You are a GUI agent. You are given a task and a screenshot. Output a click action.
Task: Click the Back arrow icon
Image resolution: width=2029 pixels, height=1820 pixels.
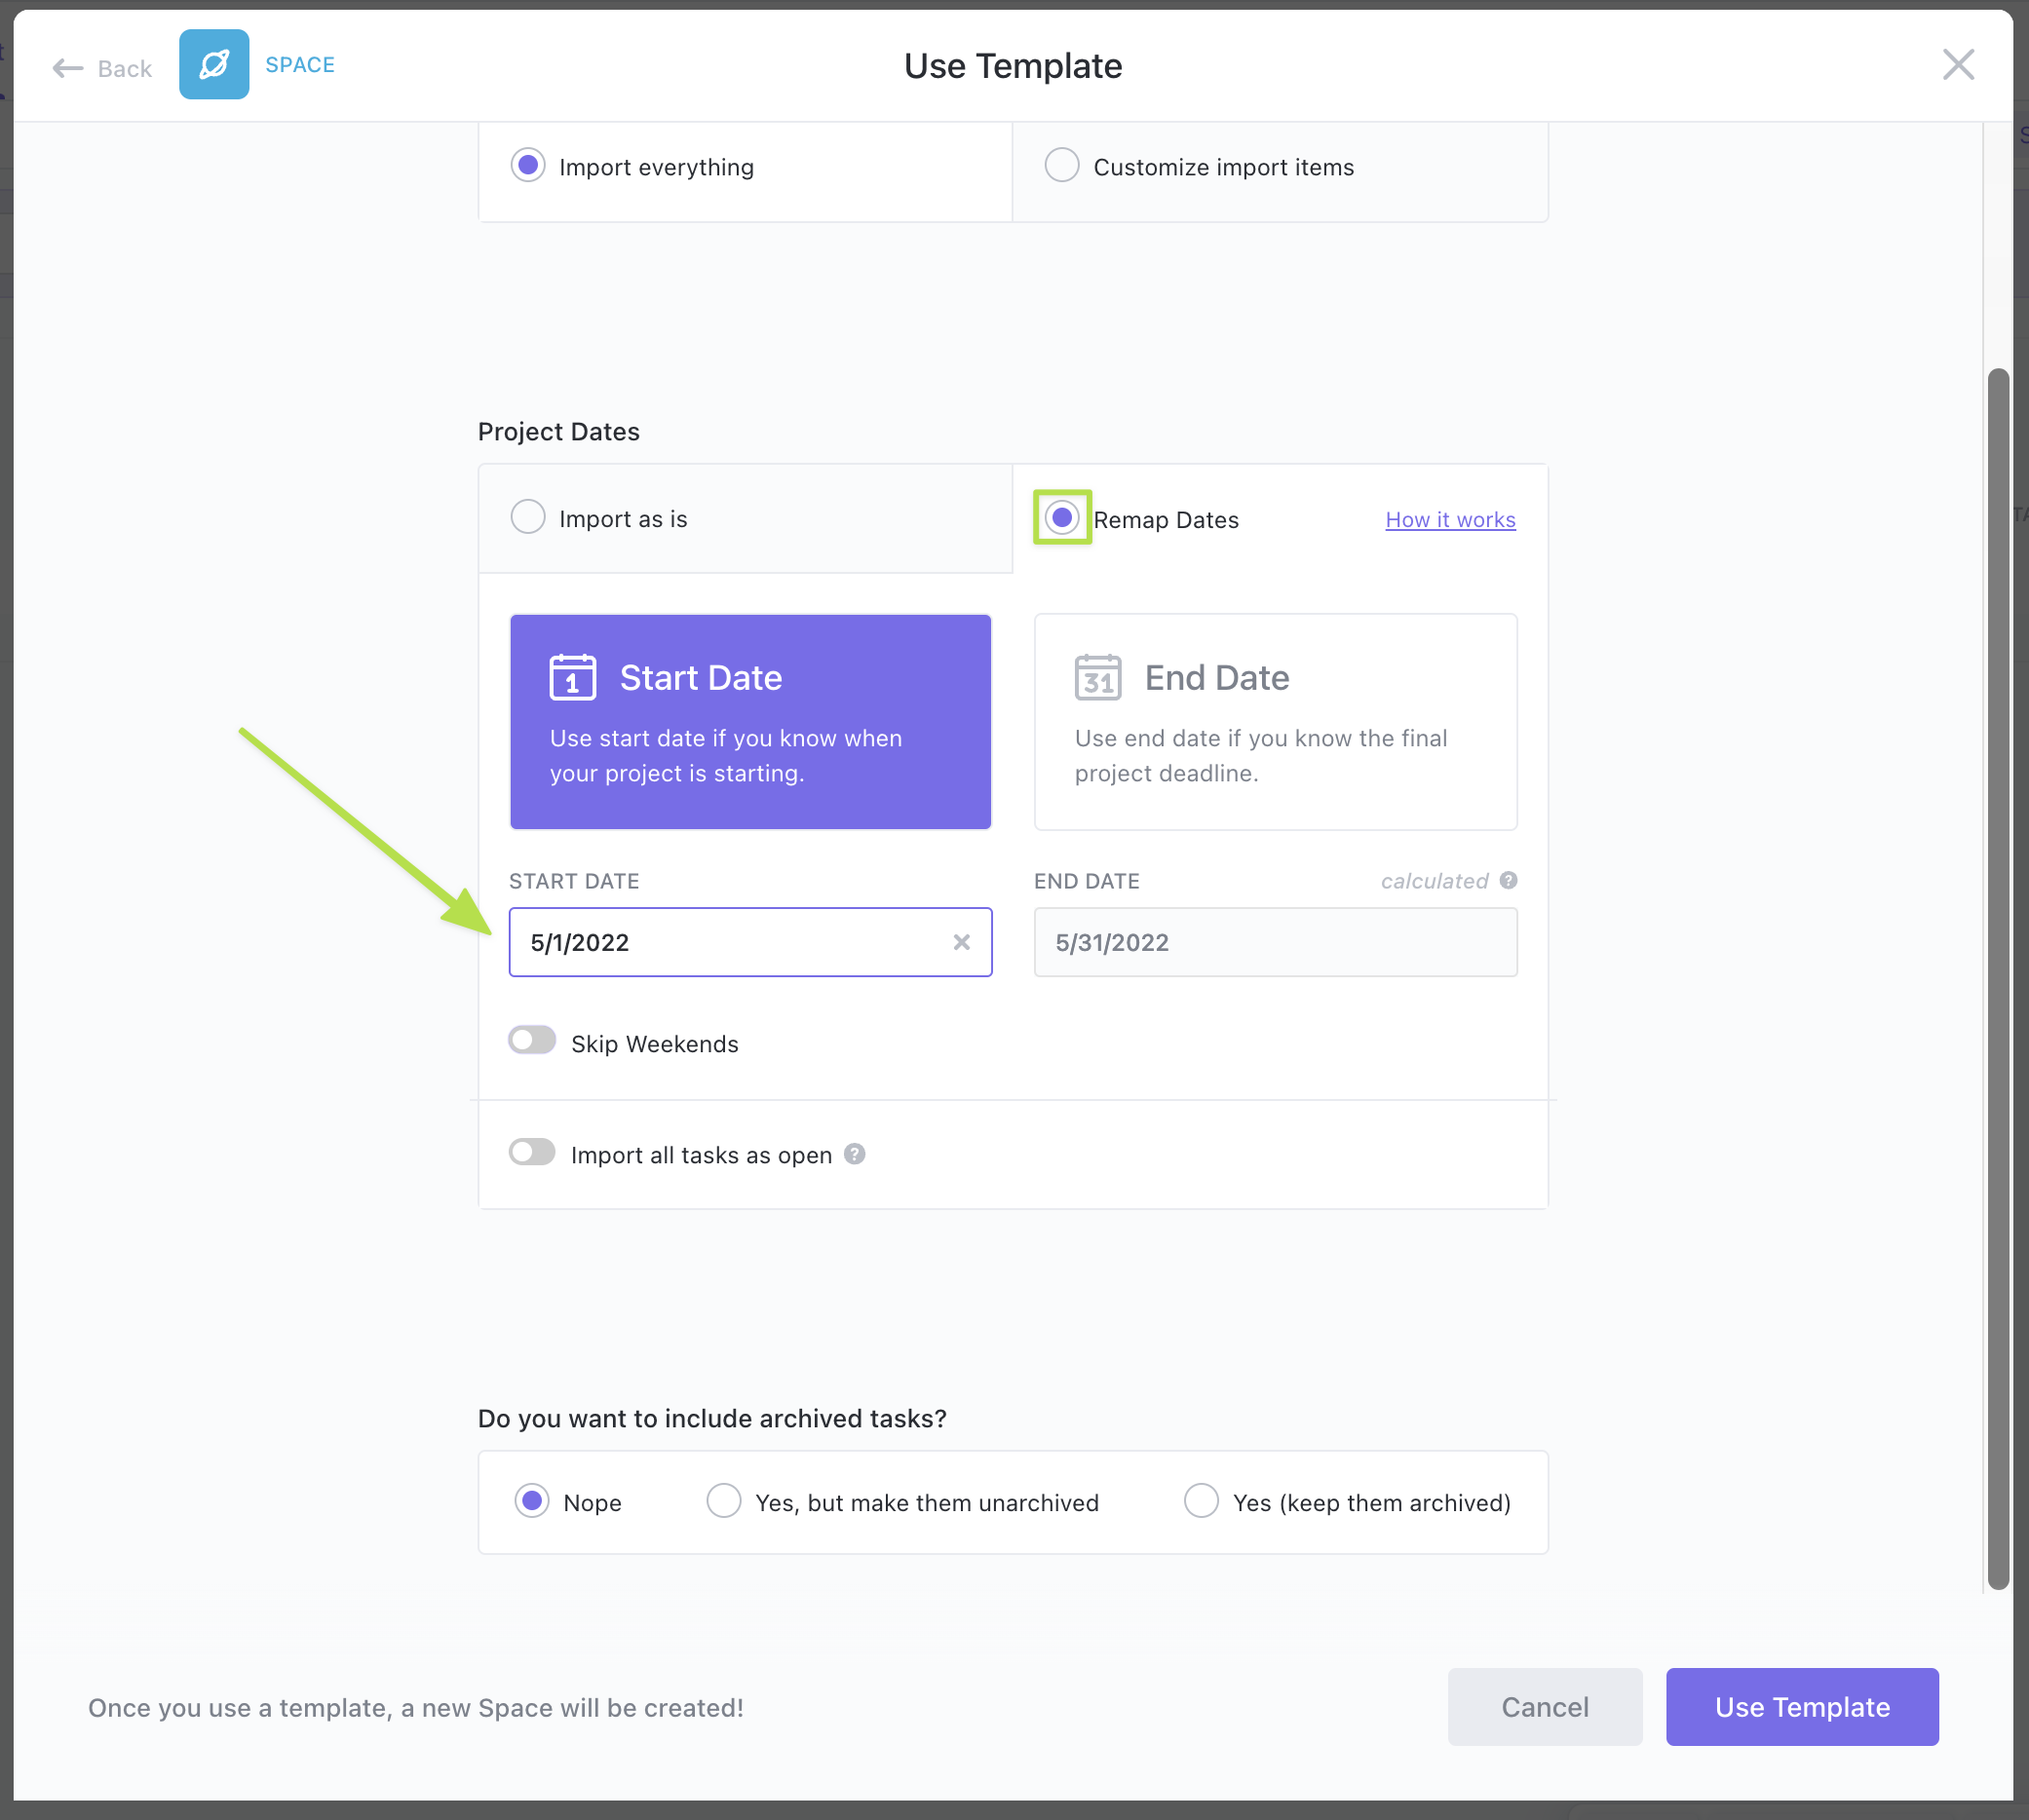click(67, 68)
